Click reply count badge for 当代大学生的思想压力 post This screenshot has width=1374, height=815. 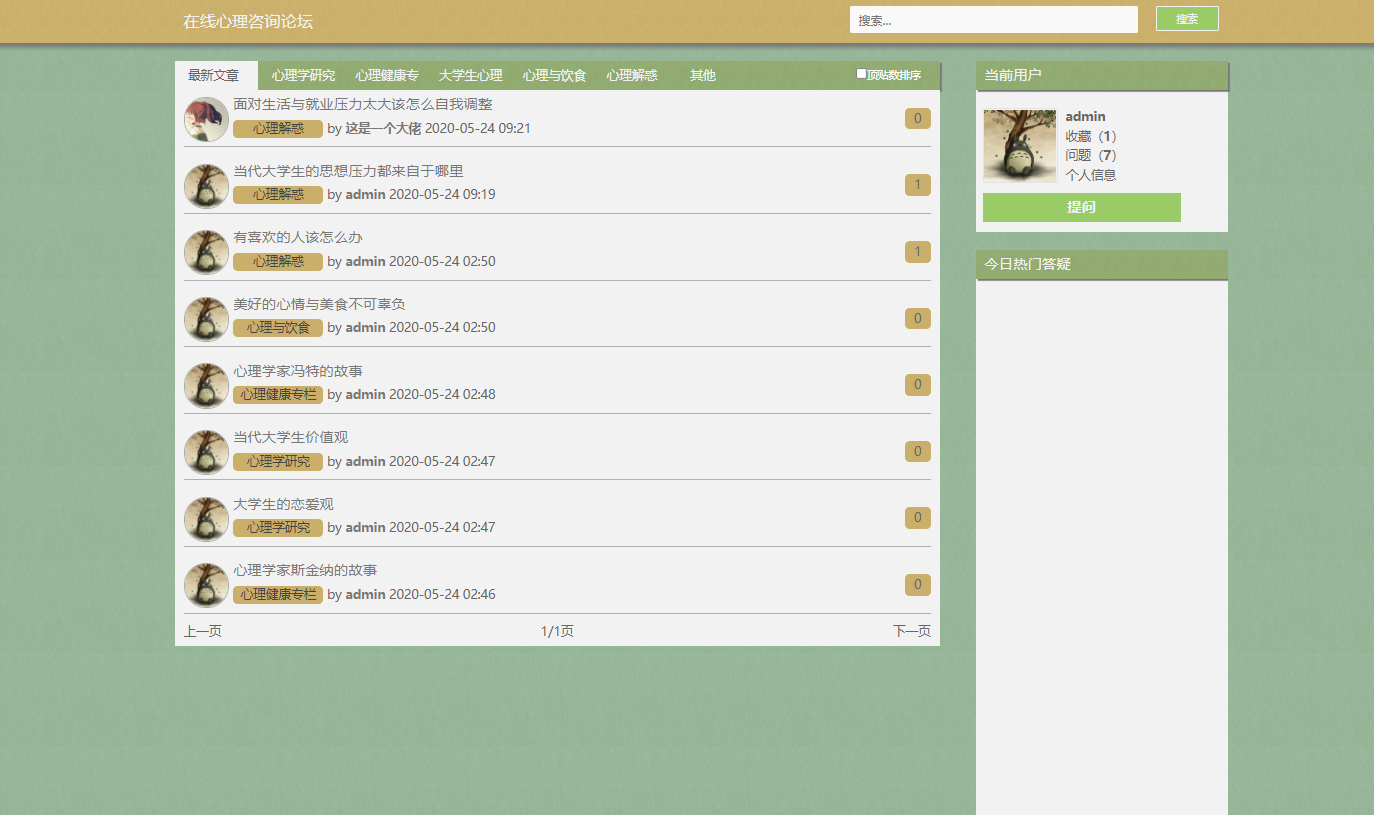click(917, 185)
